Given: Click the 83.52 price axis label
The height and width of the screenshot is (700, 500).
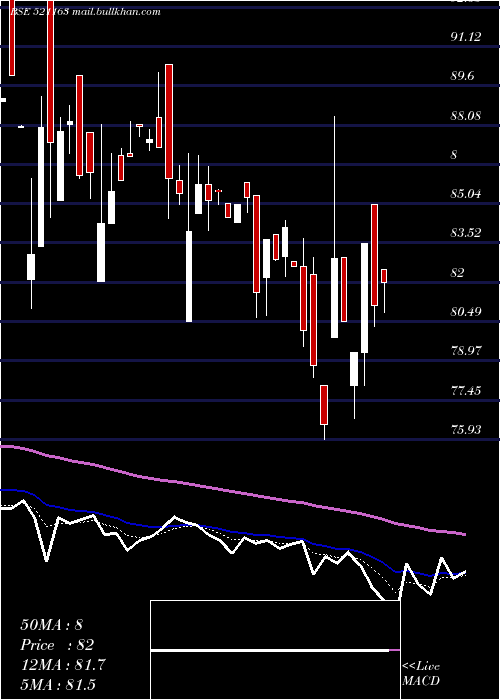Looking at the screenshot, I should click(x=466, y=233).
